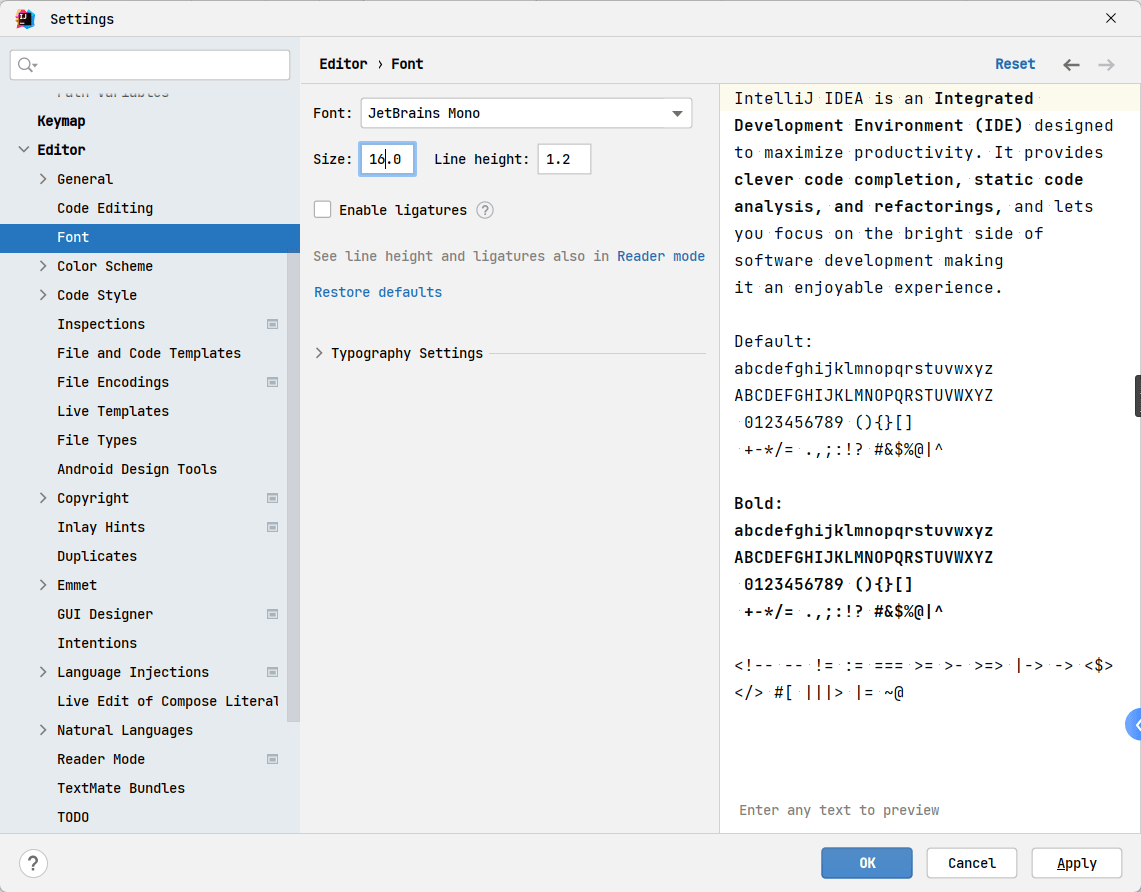Open Android Design Tools page
The height and width of the screenshot is (892, 1141).
click(137, 469)
